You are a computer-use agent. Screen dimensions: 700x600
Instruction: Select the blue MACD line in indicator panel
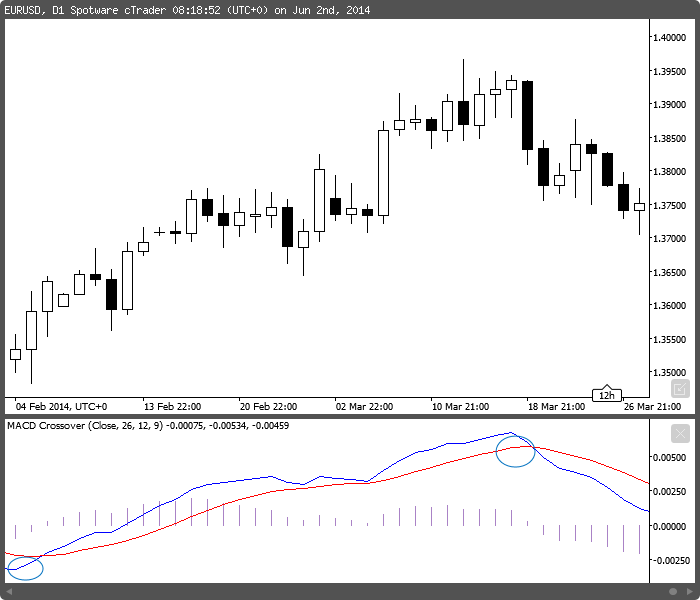230,481
